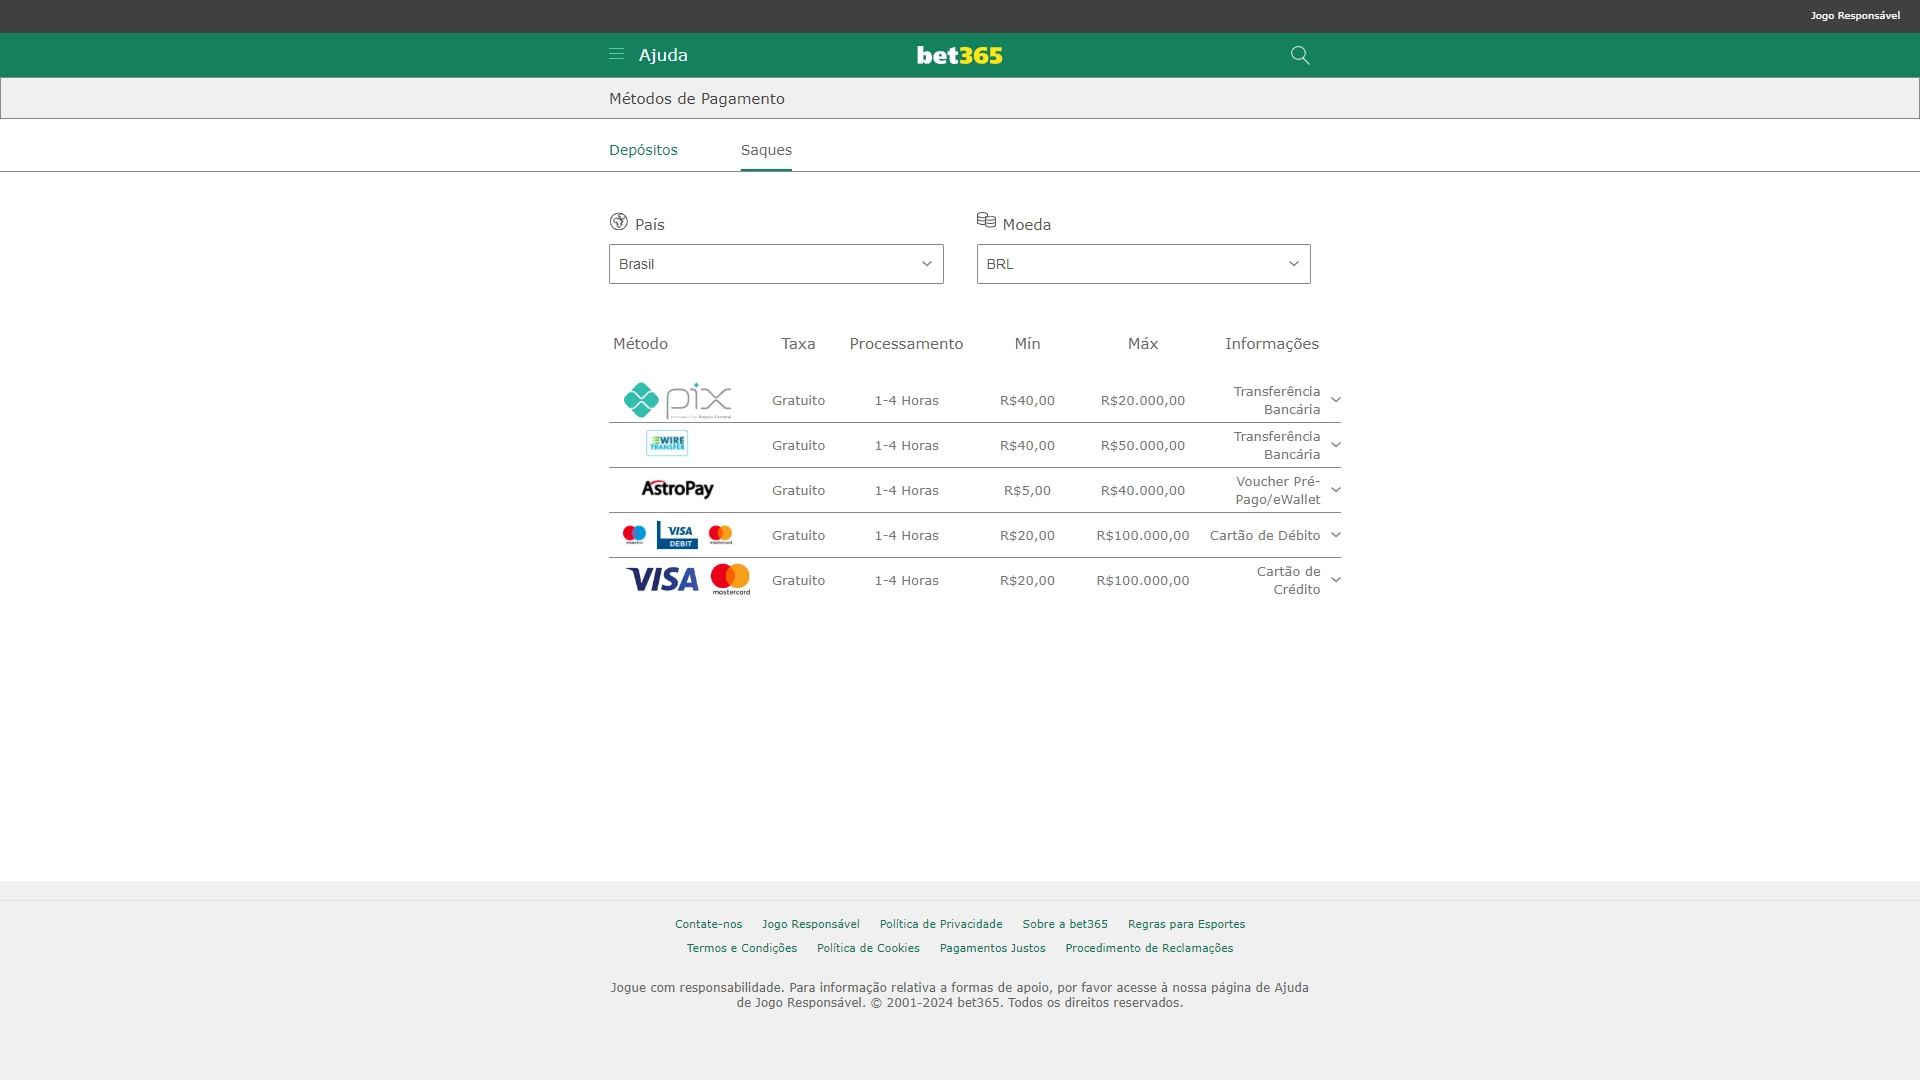Click the Métodos de Pagamento heading
1920x1080 pixels.
click(697, 99)
